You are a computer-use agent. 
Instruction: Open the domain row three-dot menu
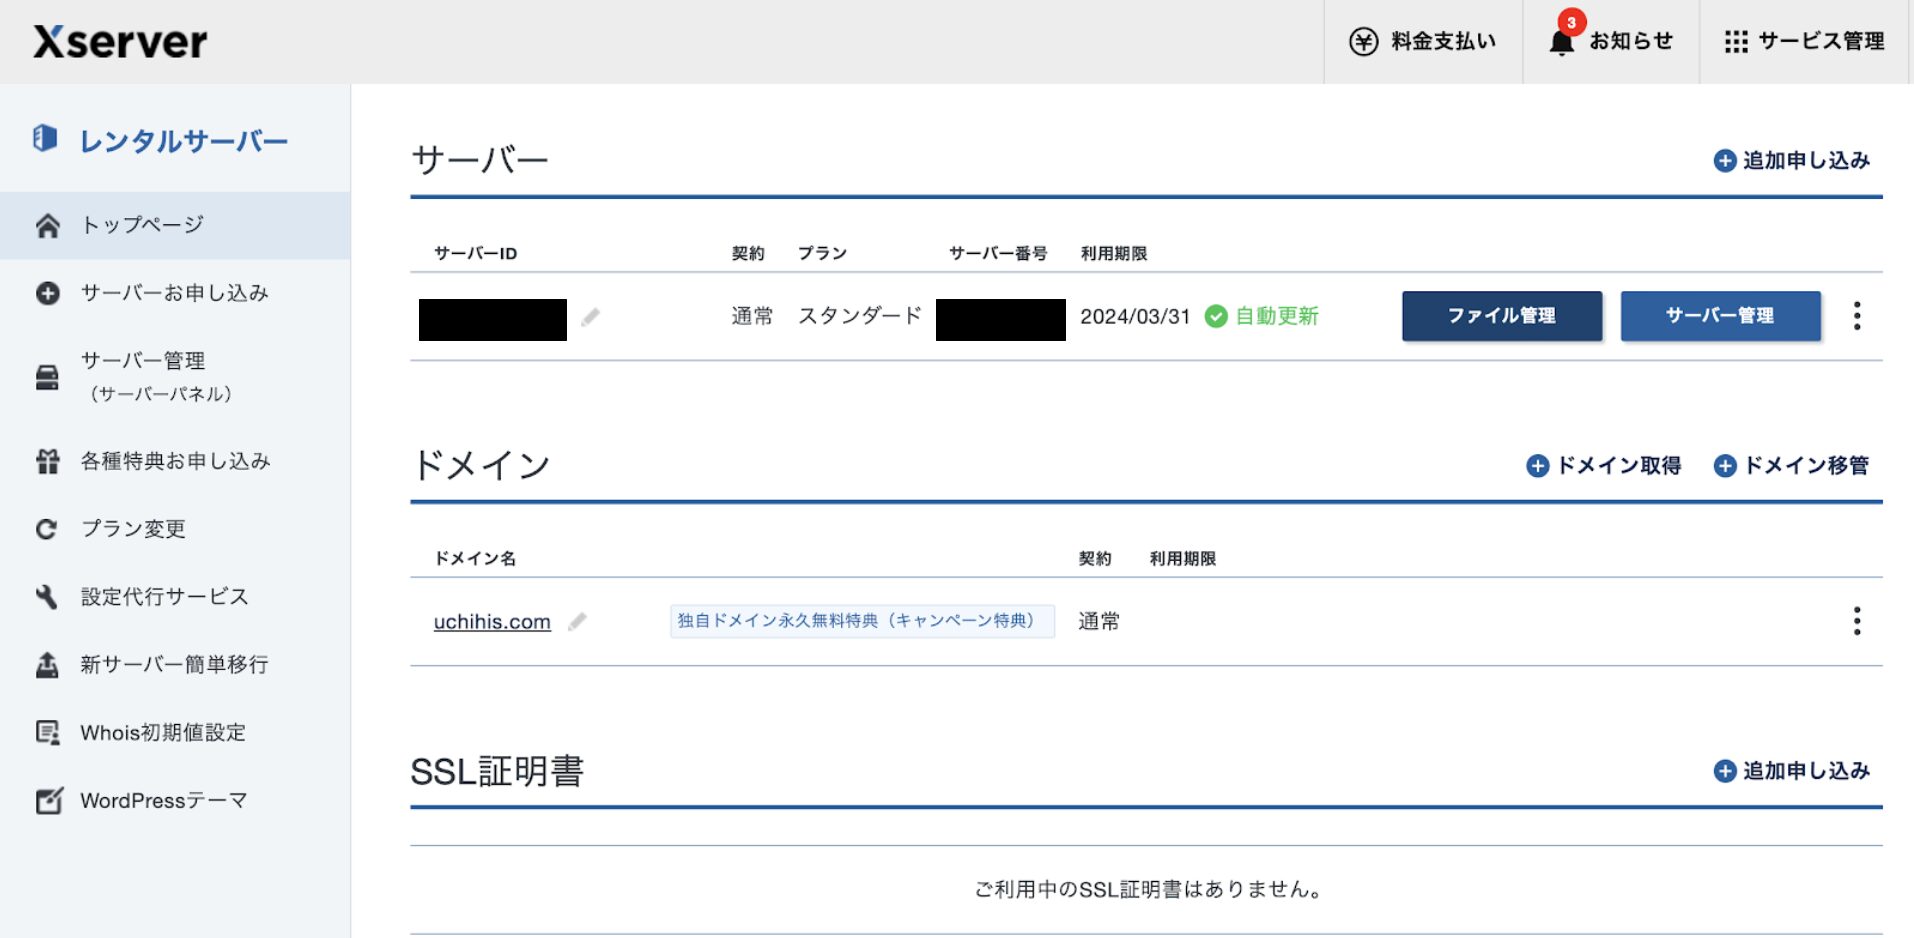(x=1856, y=621)
